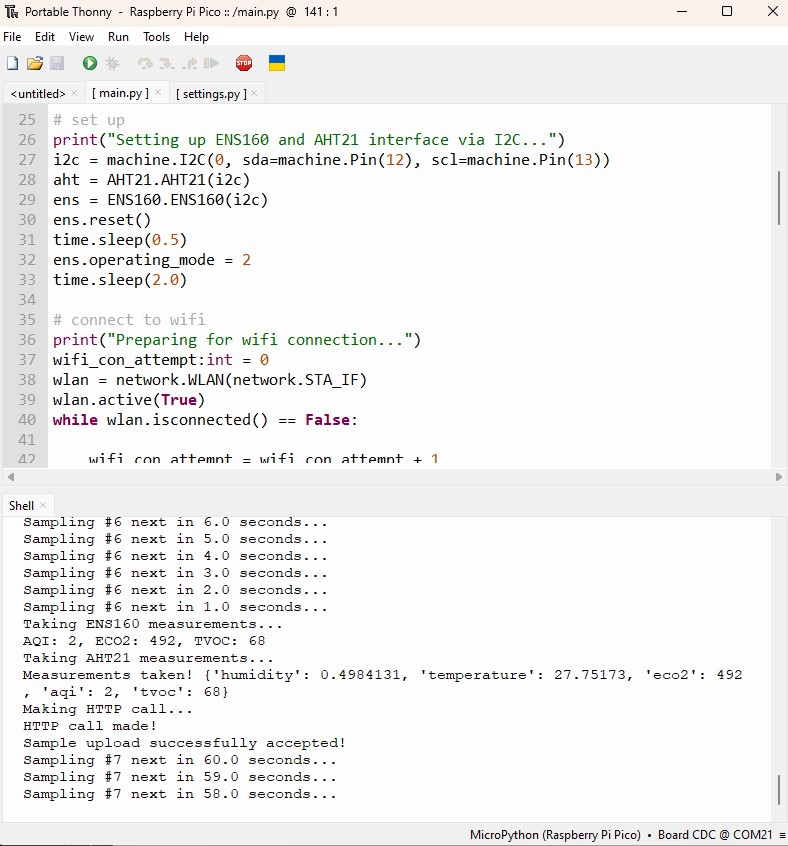Click the editor vertical scrollbar
Image resolution: width=788 pixels, height=846 pixels.
pos(779,197)
